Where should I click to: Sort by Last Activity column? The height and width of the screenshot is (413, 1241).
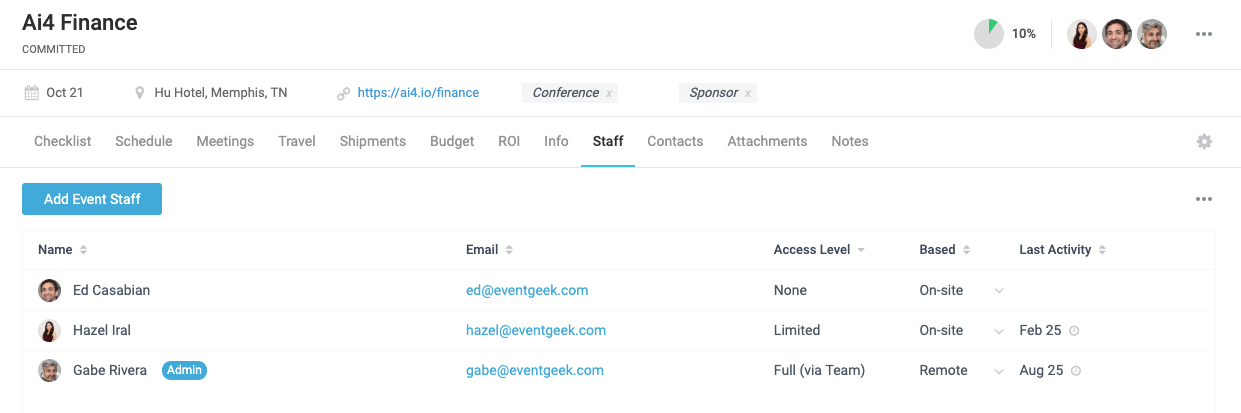1063,250
